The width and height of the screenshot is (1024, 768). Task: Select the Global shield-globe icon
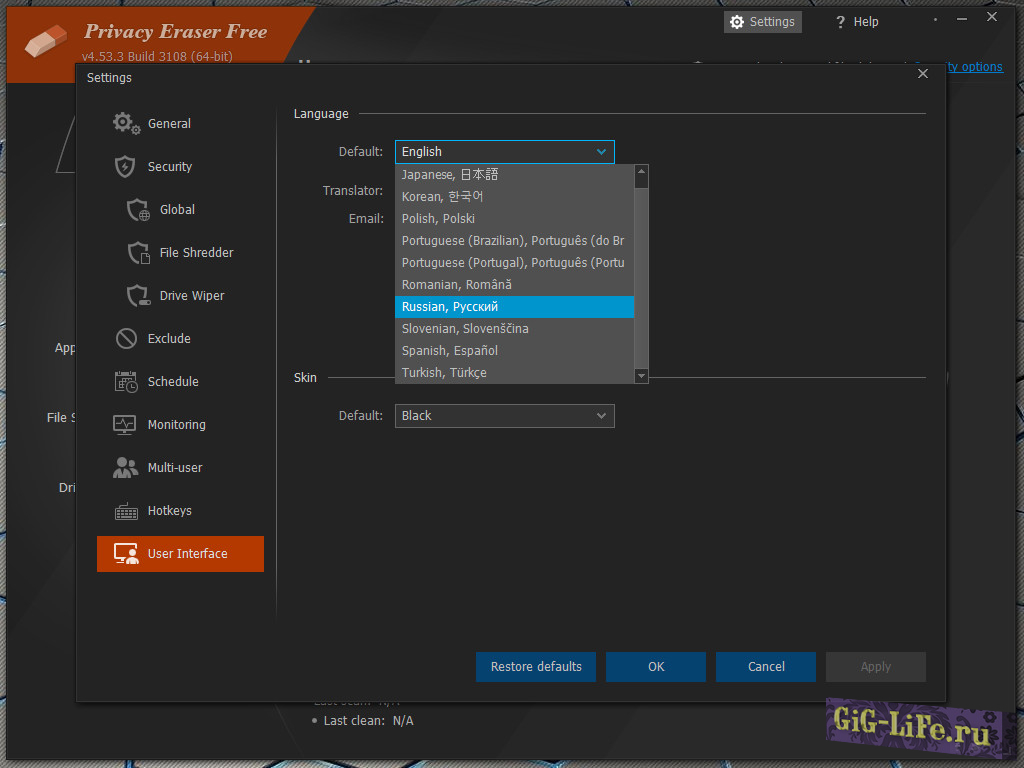138,210
